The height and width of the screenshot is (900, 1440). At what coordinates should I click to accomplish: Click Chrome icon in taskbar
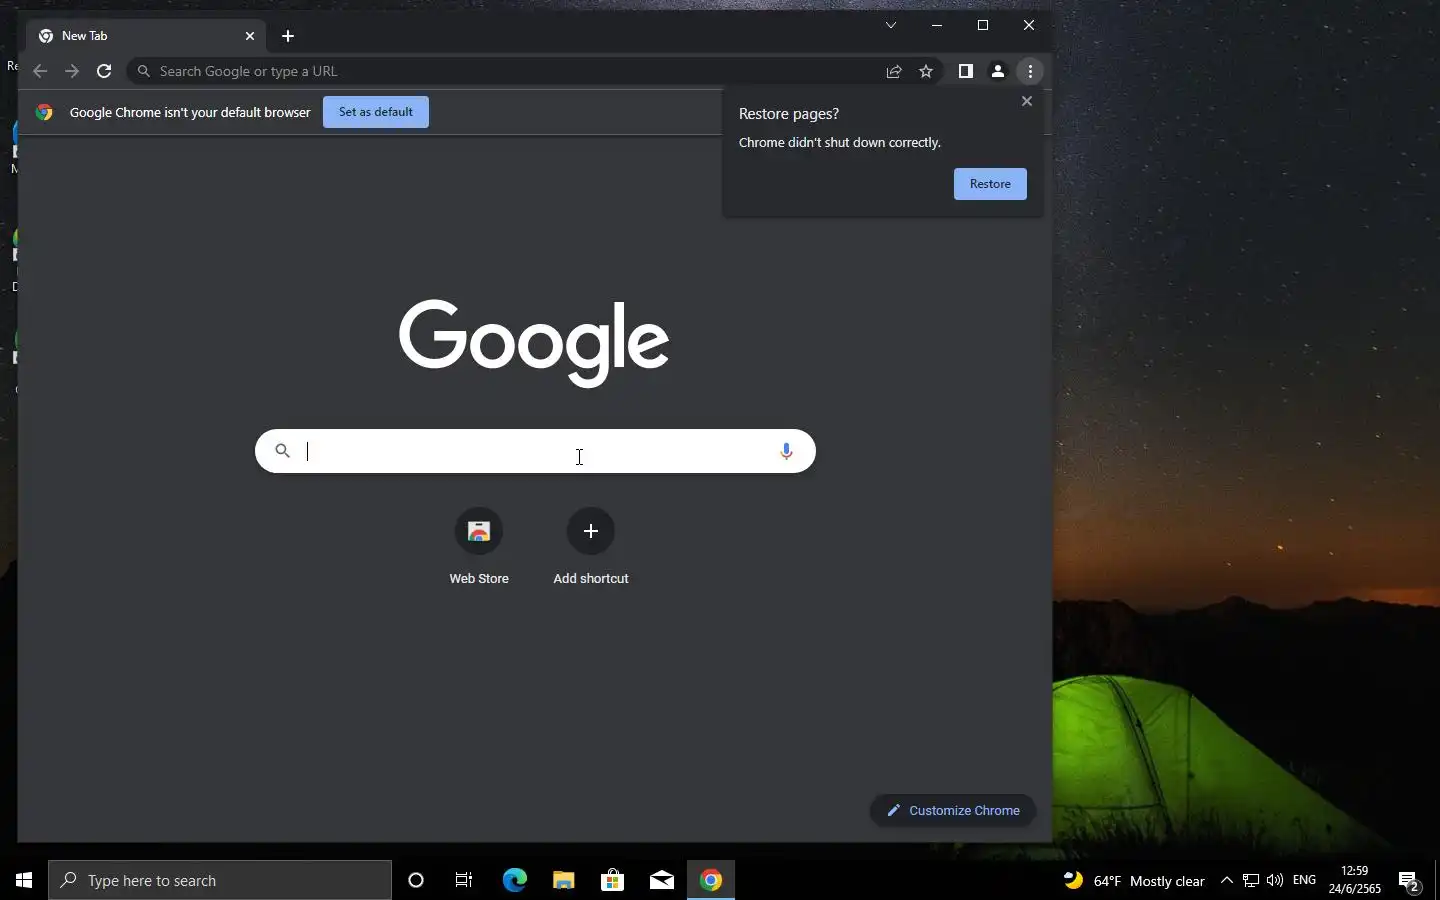[x=711, y=880]
